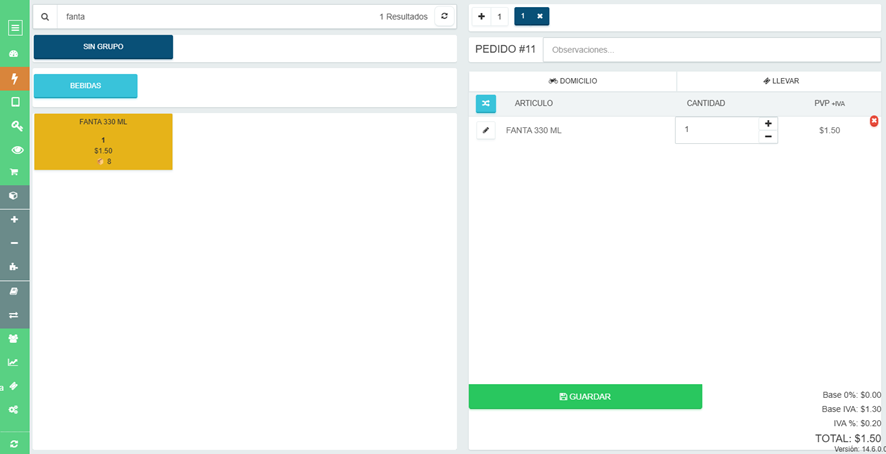Open the line chart reports icon
Screen dimensions: 886x454
[x=13, y=362]
